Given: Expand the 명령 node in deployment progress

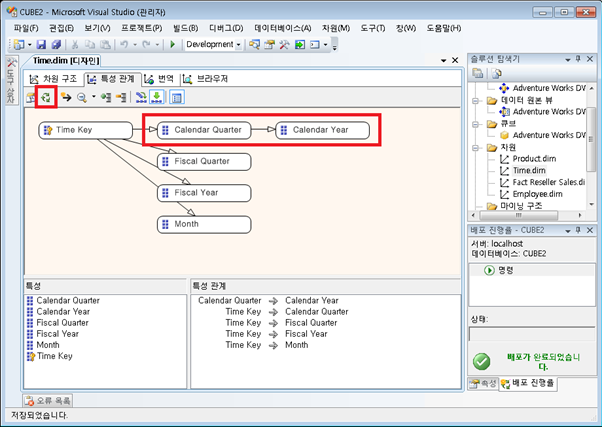Looking at the screenshot, I should click(x=489, y=270).
